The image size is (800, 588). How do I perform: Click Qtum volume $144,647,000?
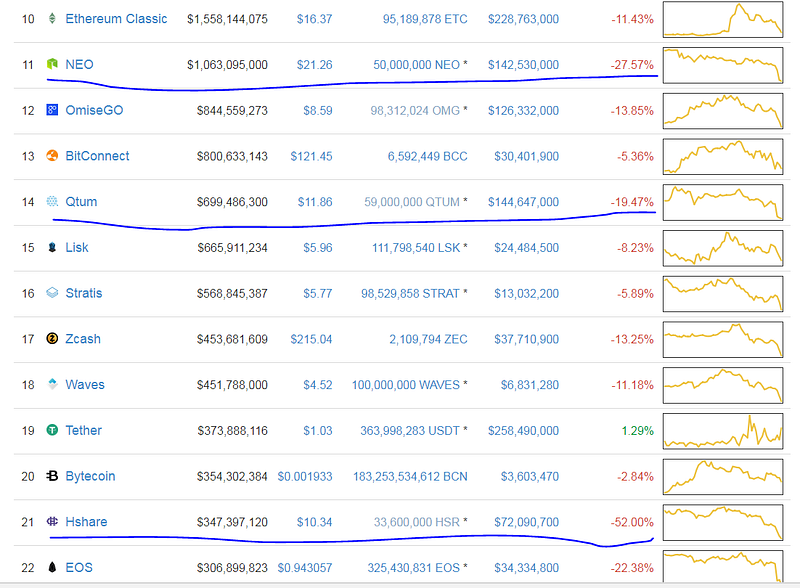(523, 202)
